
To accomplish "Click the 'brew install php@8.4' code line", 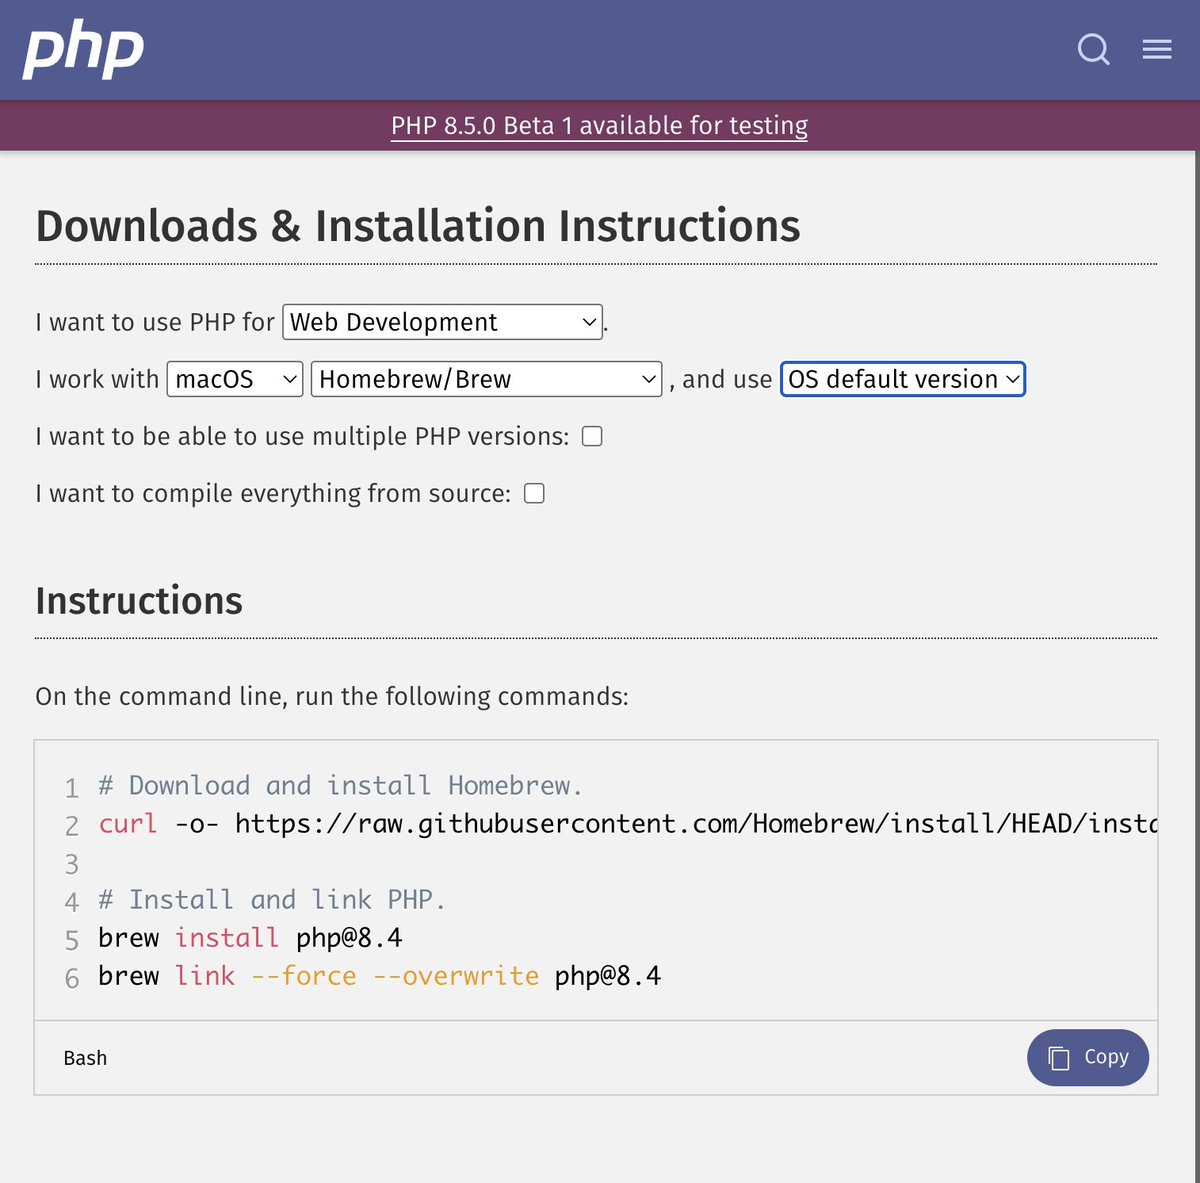I will click(x=250, y=938).
